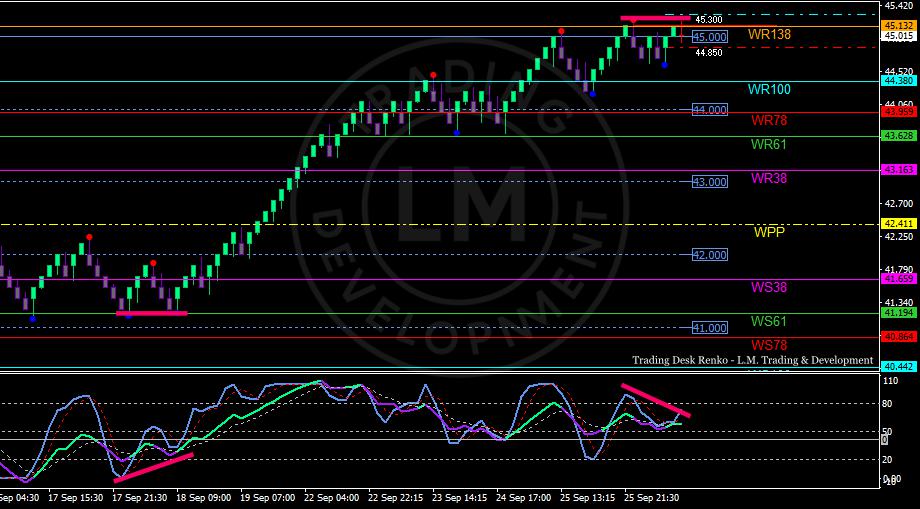The height and width of the screenshot is (509, 920).
Task: Click the 45.132 orange price tag
Action: (x=898, y=25)
